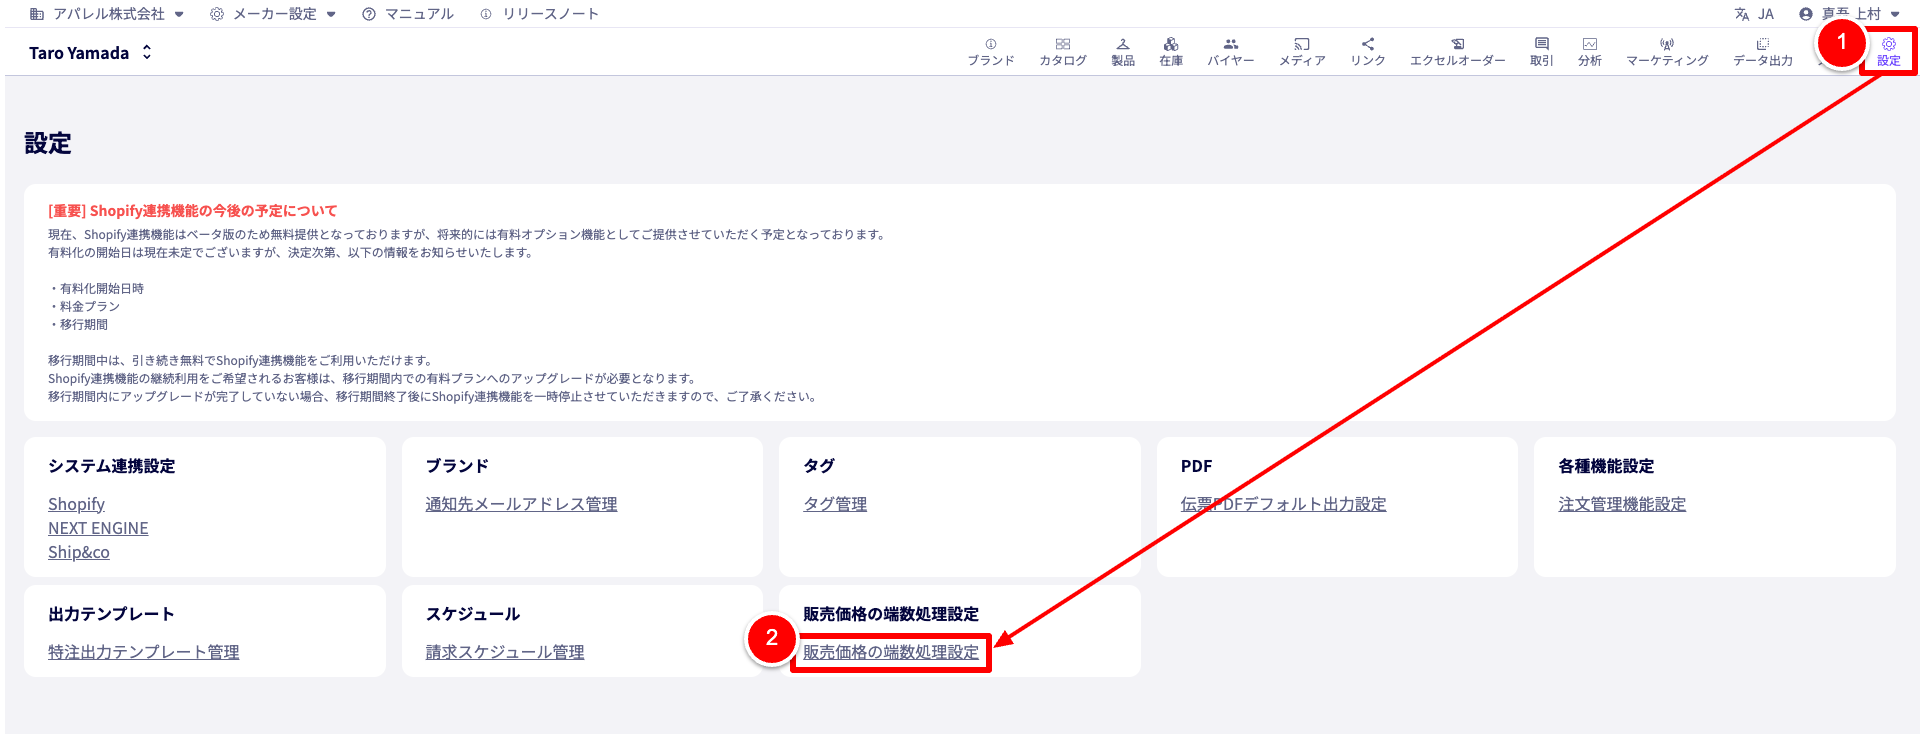Open リリースノート in the top bar

coord(539,14)
